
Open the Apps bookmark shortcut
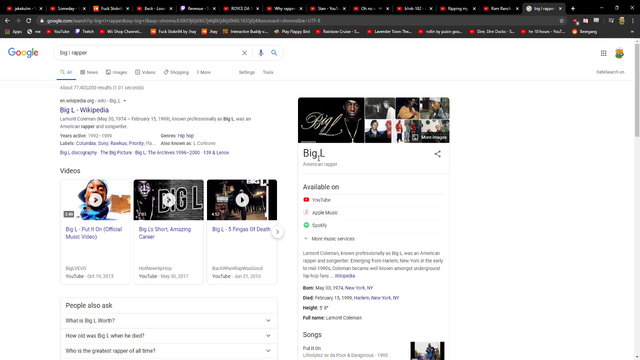(13, 31)
